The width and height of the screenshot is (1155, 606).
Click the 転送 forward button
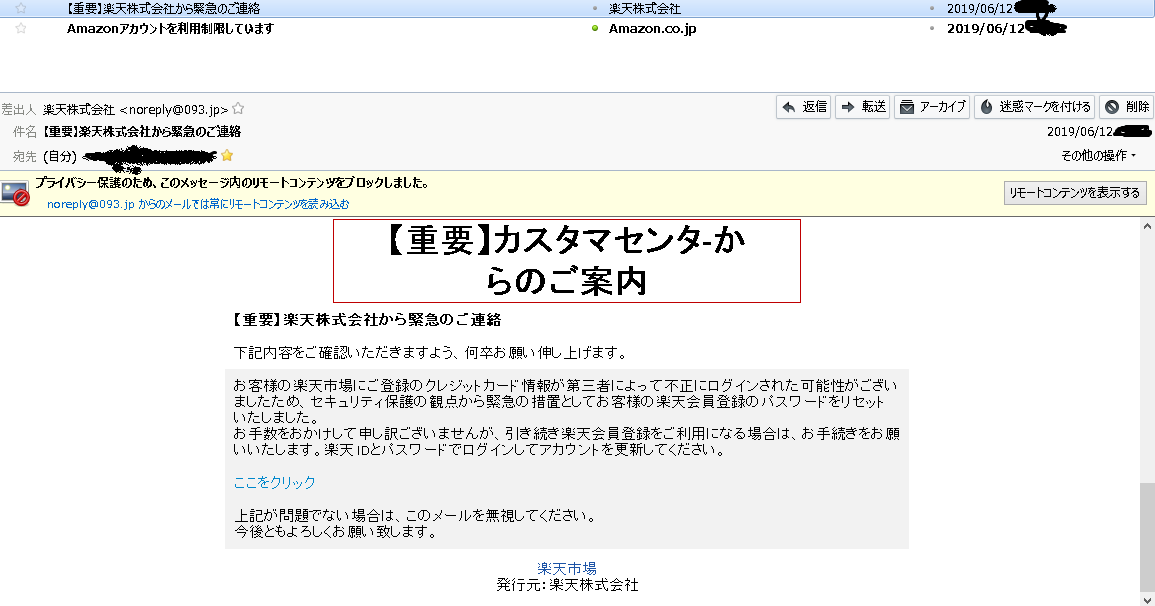pos(863,107)
